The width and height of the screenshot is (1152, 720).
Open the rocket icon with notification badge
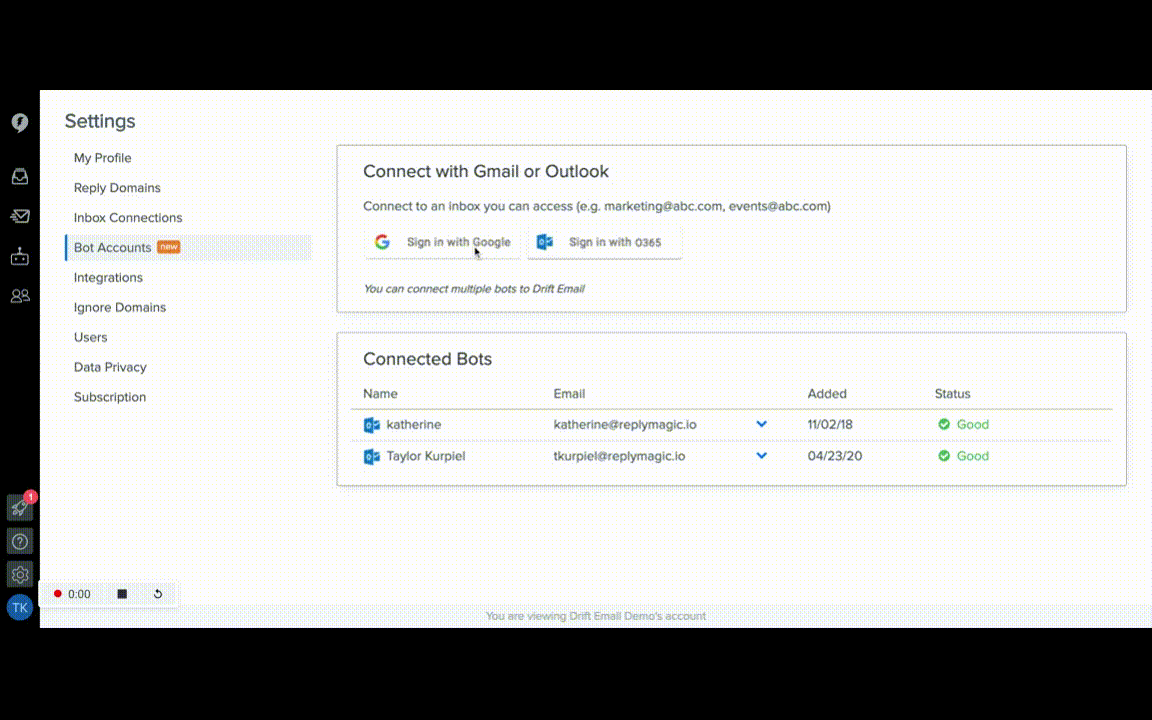(20, 507)
